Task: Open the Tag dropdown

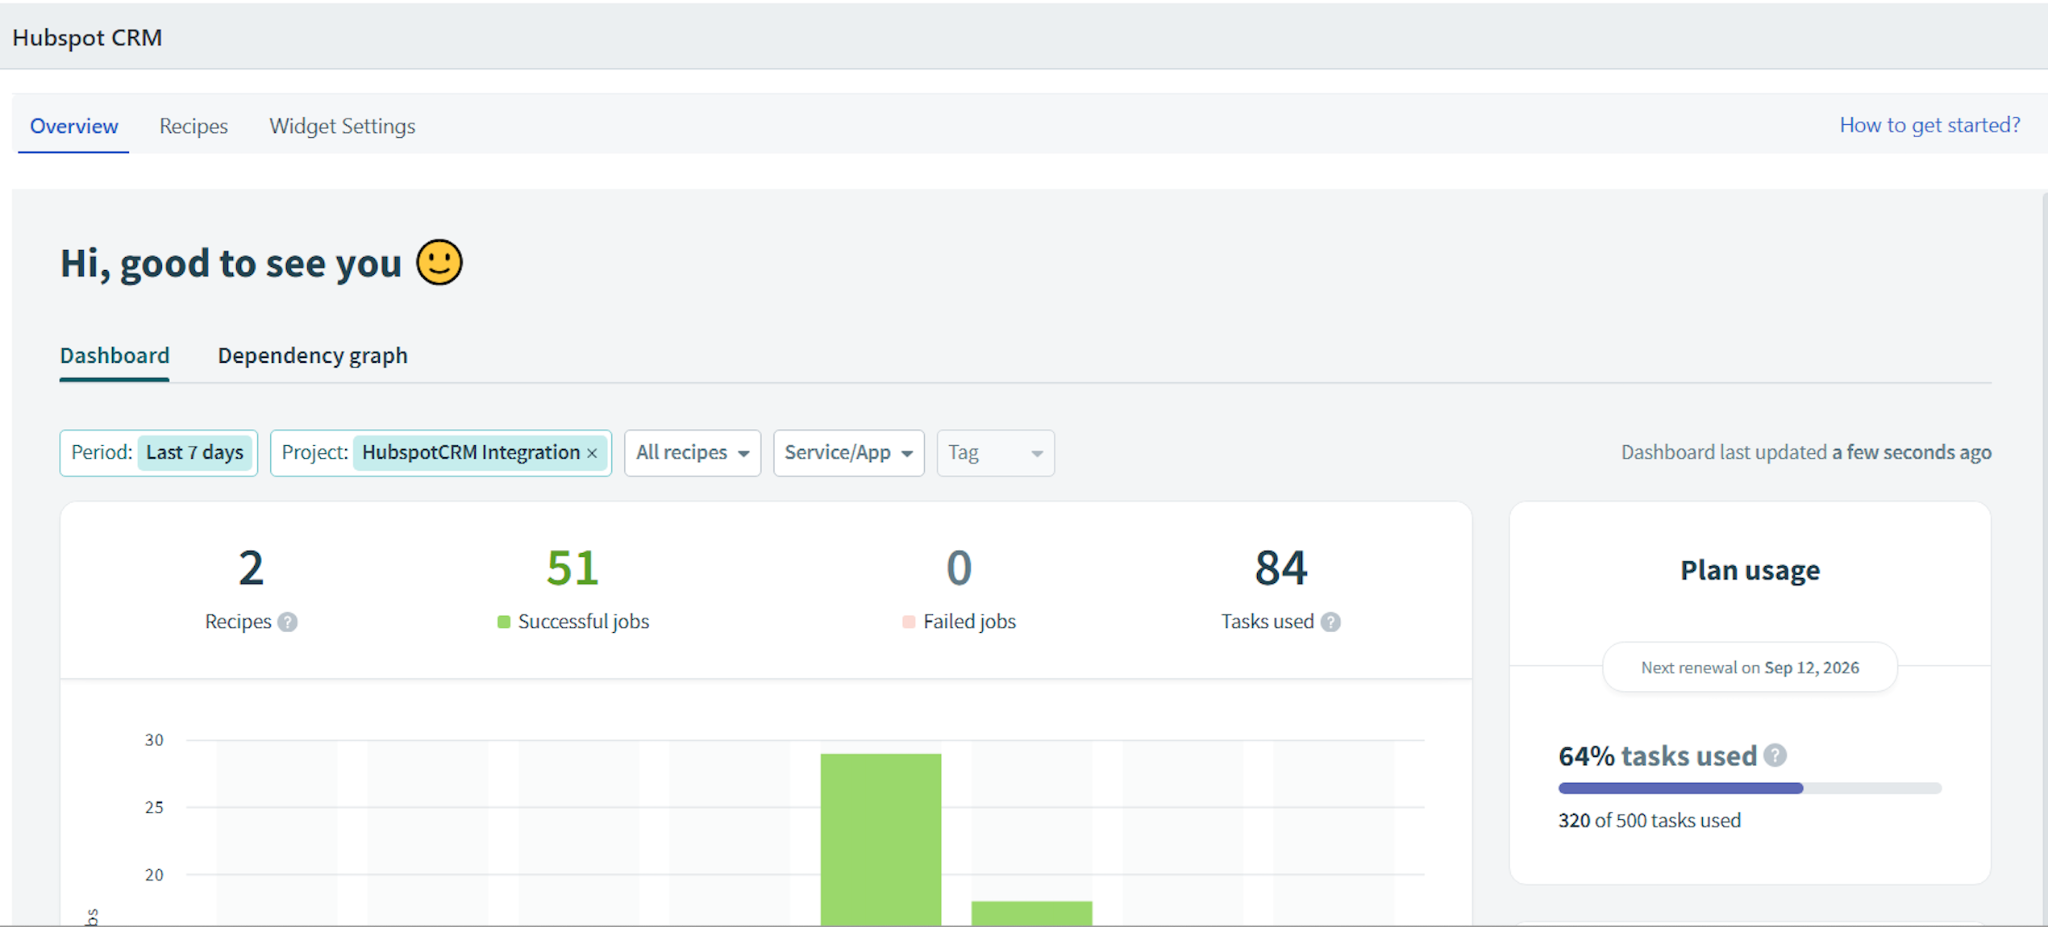Action: coord(995,453)
